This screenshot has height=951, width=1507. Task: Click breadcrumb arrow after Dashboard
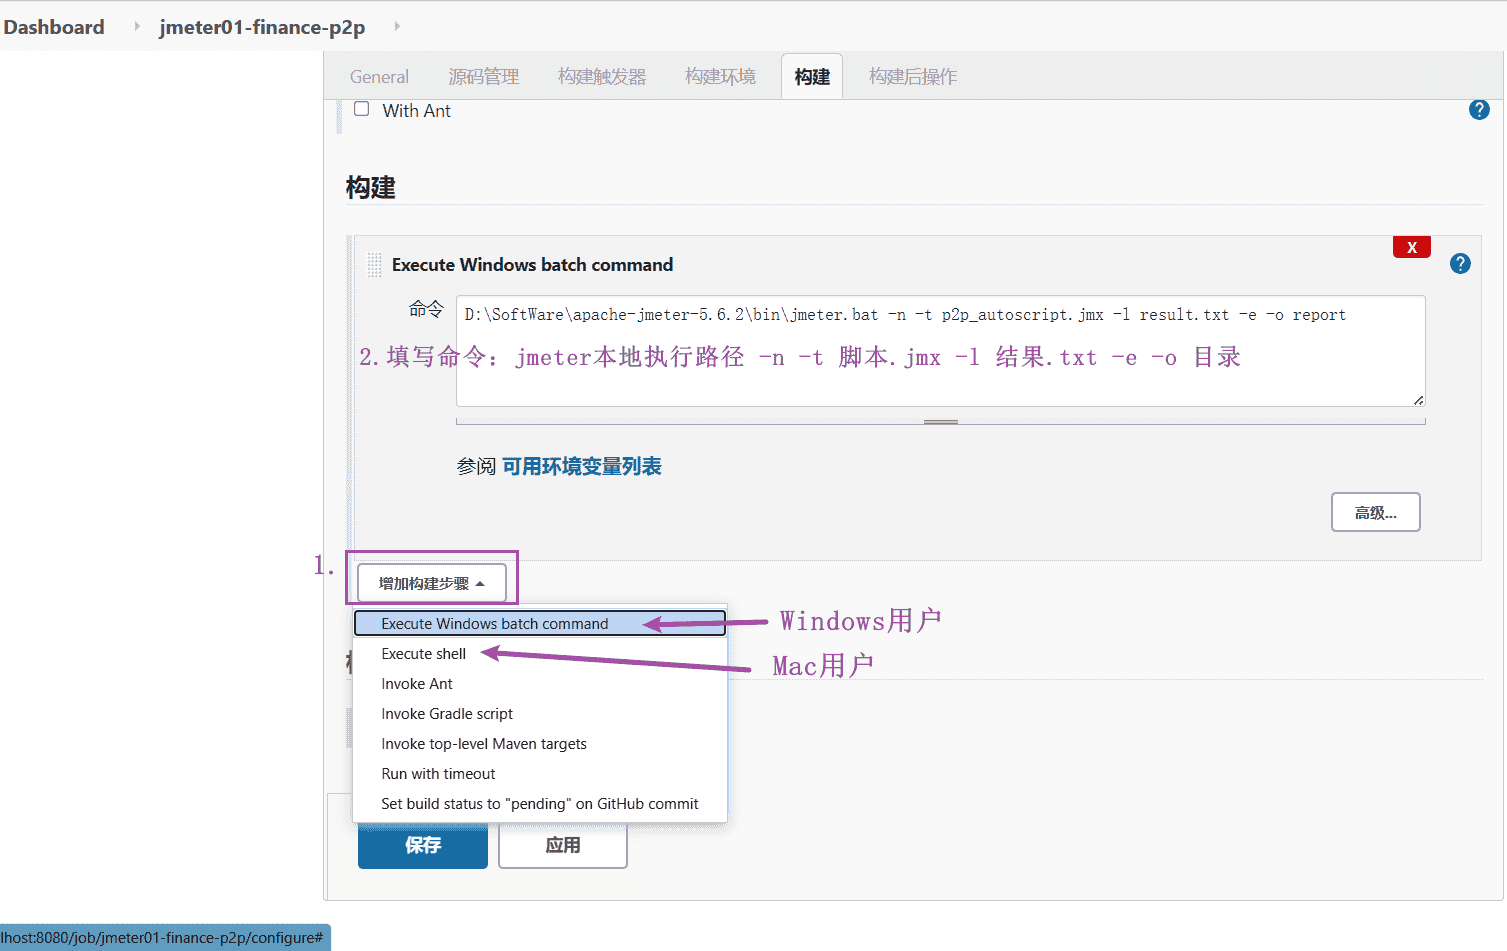click(x=137, y=26)
